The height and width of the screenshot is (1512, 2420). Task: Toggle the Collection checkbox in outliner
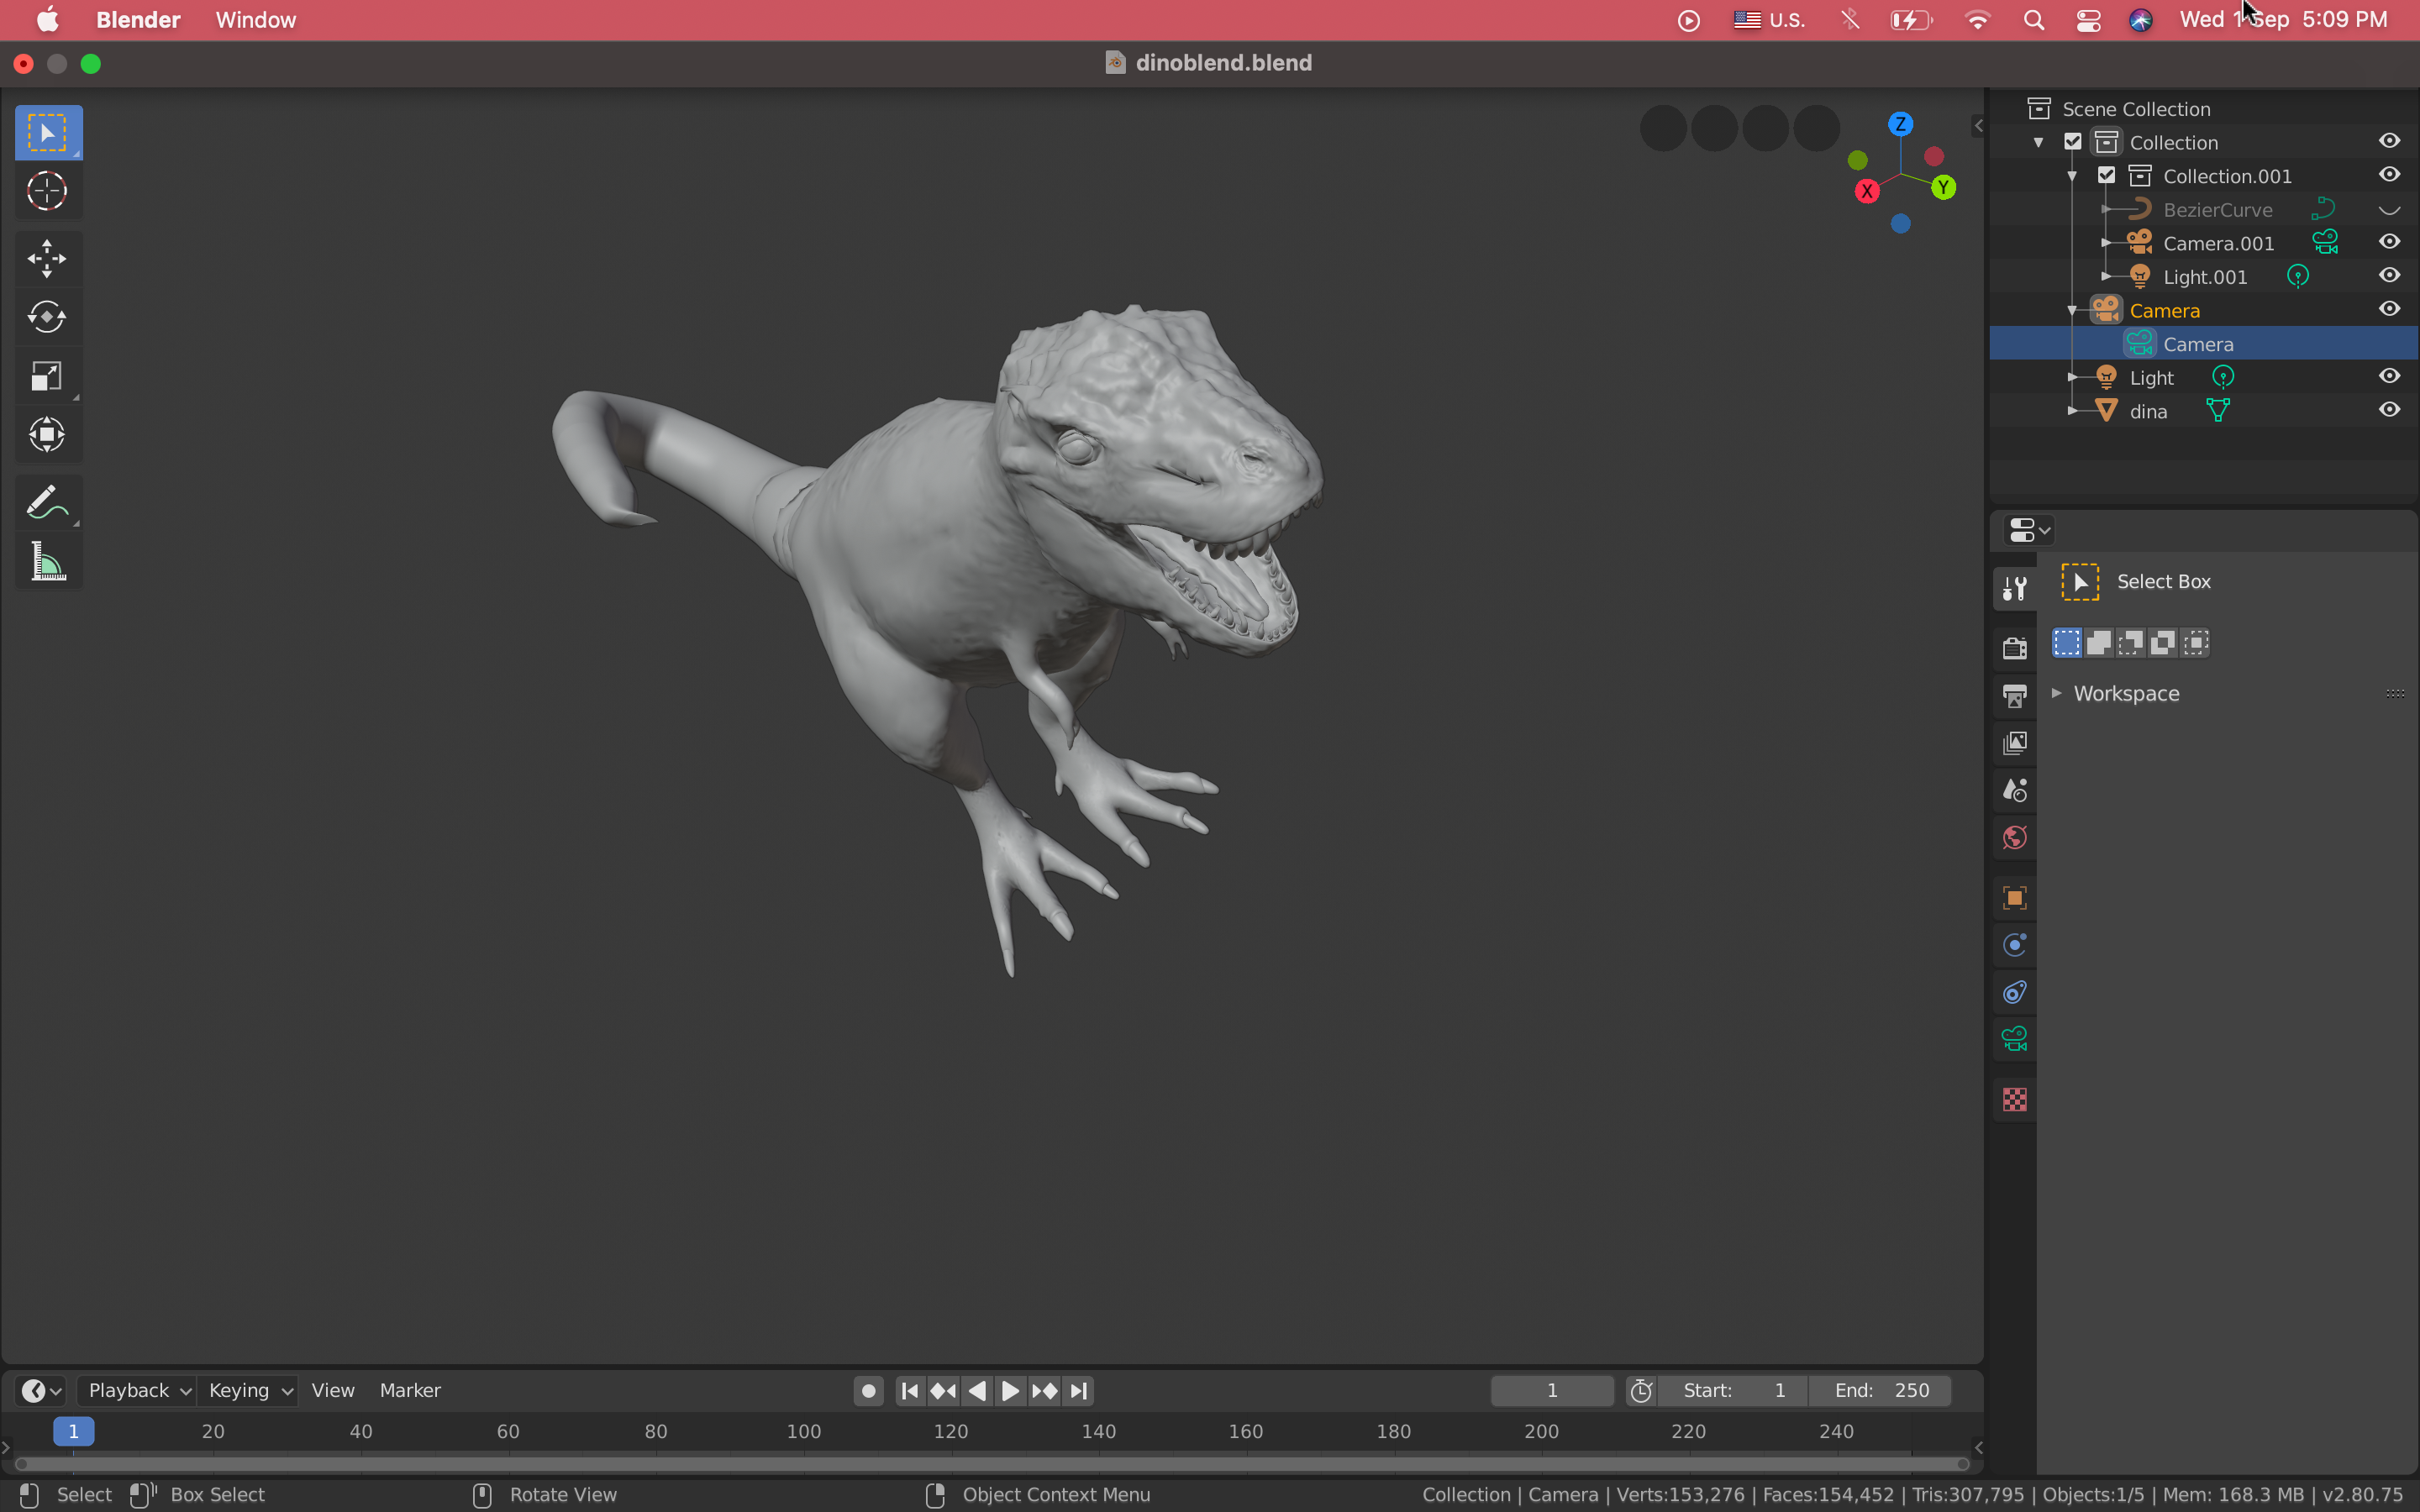click(x=2072, y=142)
